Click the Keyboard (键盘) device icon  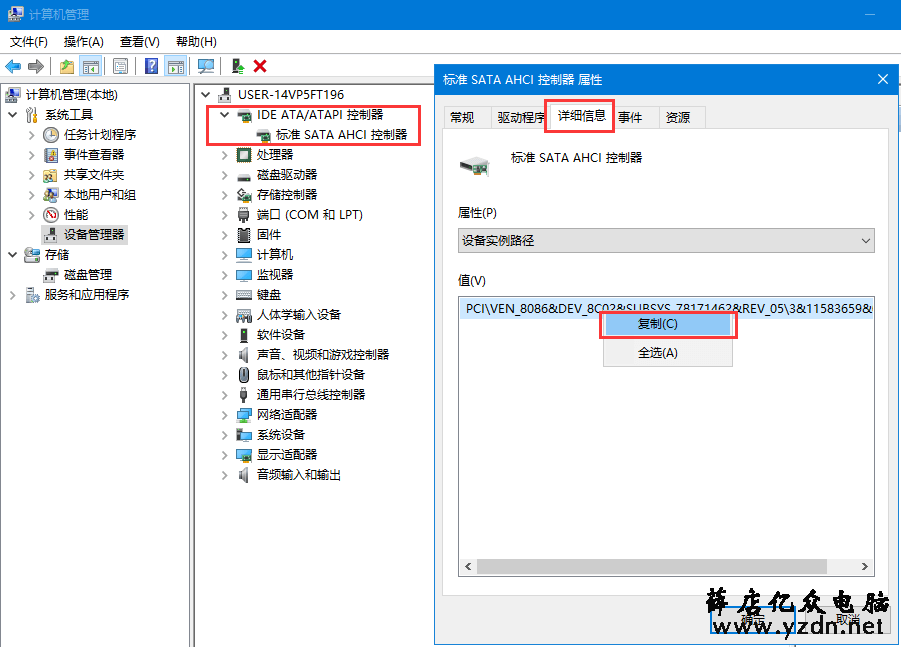pos(244,295)
